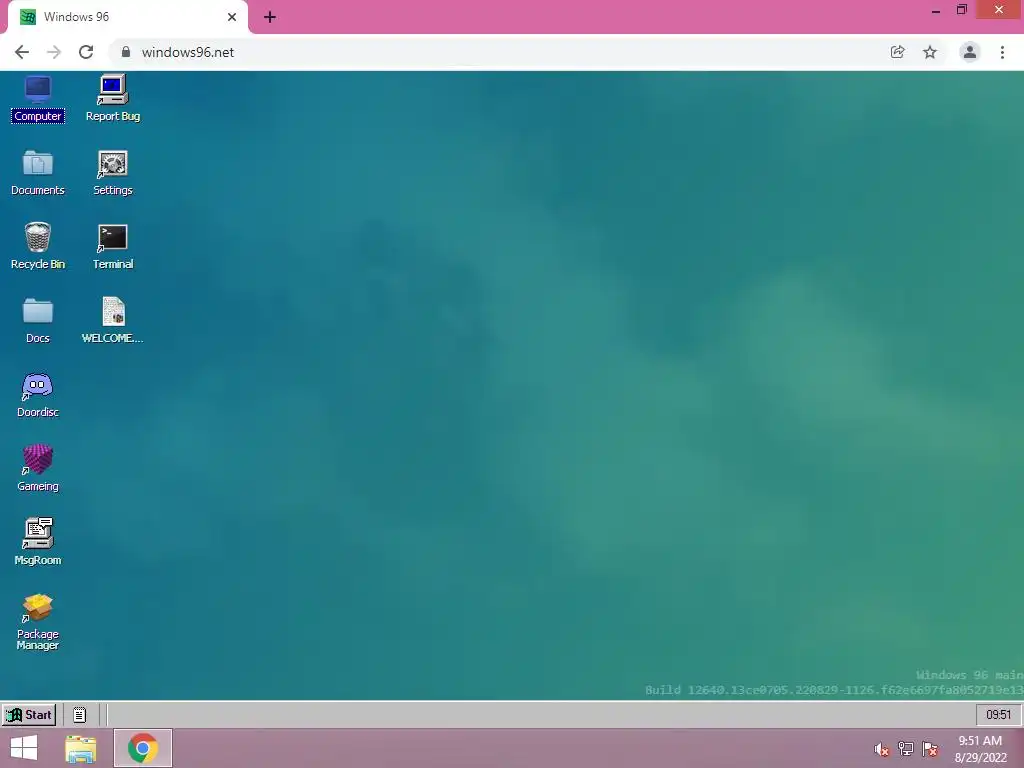The image size is (1024, 768).
Task: Launch the Settings shortcut
Action: [x=112, y=173]
